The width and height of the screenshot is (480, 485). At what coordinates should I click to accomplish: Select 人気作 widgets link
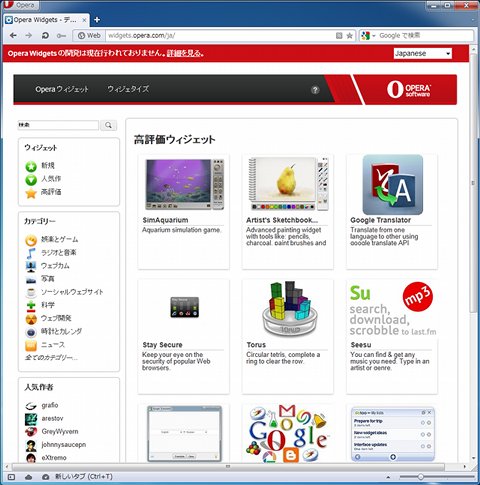click(51, 178)
